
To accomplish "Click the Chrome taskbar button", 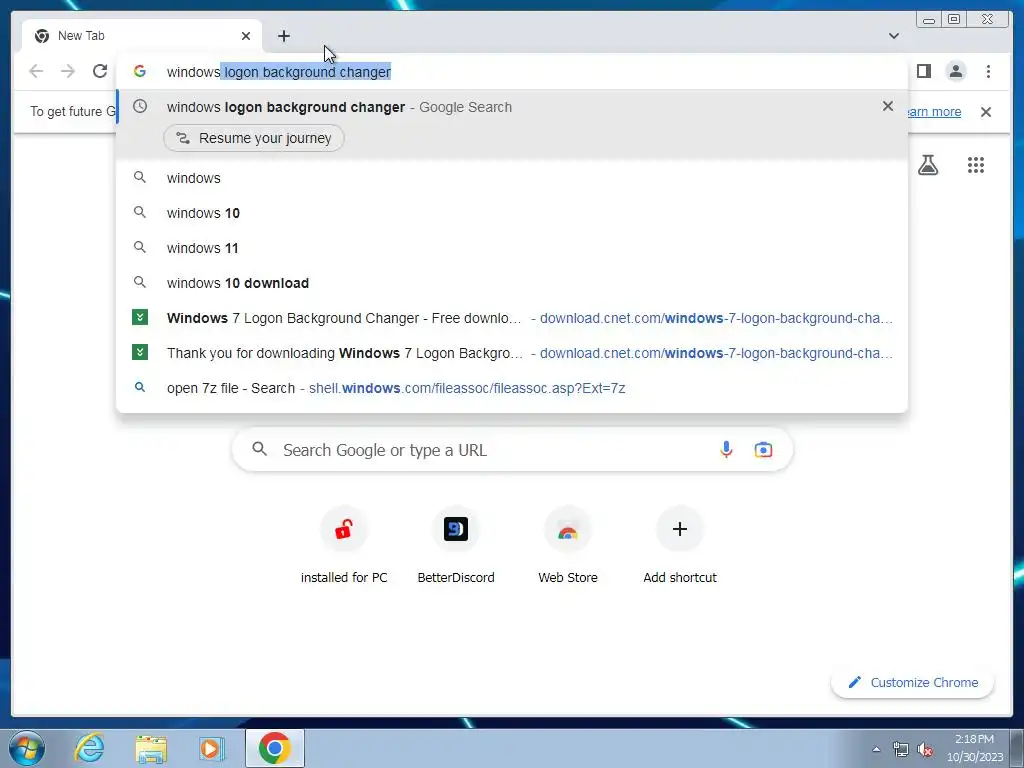I will coord(275,748).
